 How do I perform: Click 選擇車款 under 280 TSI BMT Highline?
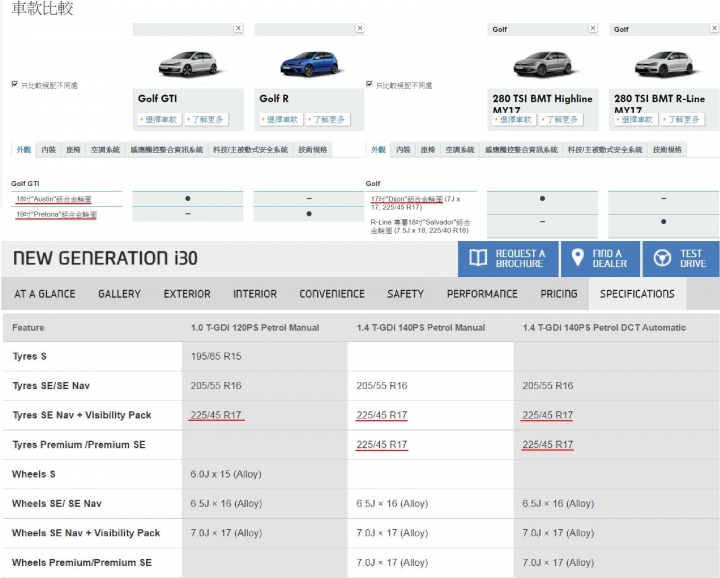[514, 120]
